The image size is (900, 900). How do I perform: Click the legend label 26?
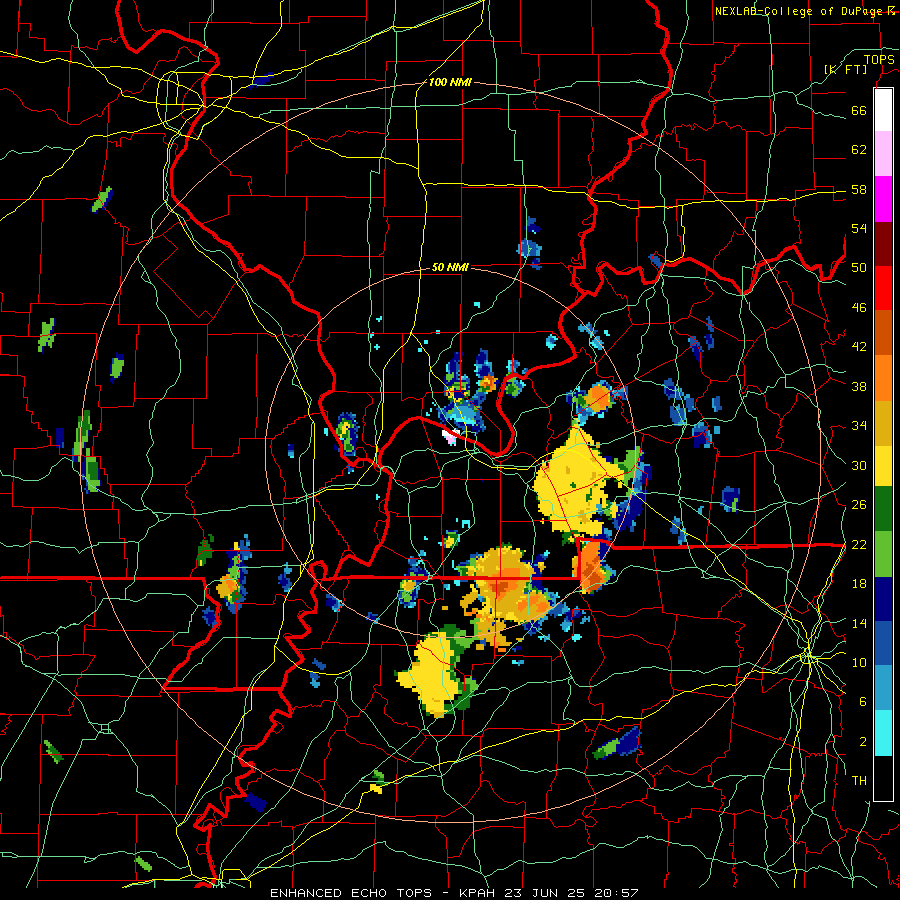pos(859,505)
